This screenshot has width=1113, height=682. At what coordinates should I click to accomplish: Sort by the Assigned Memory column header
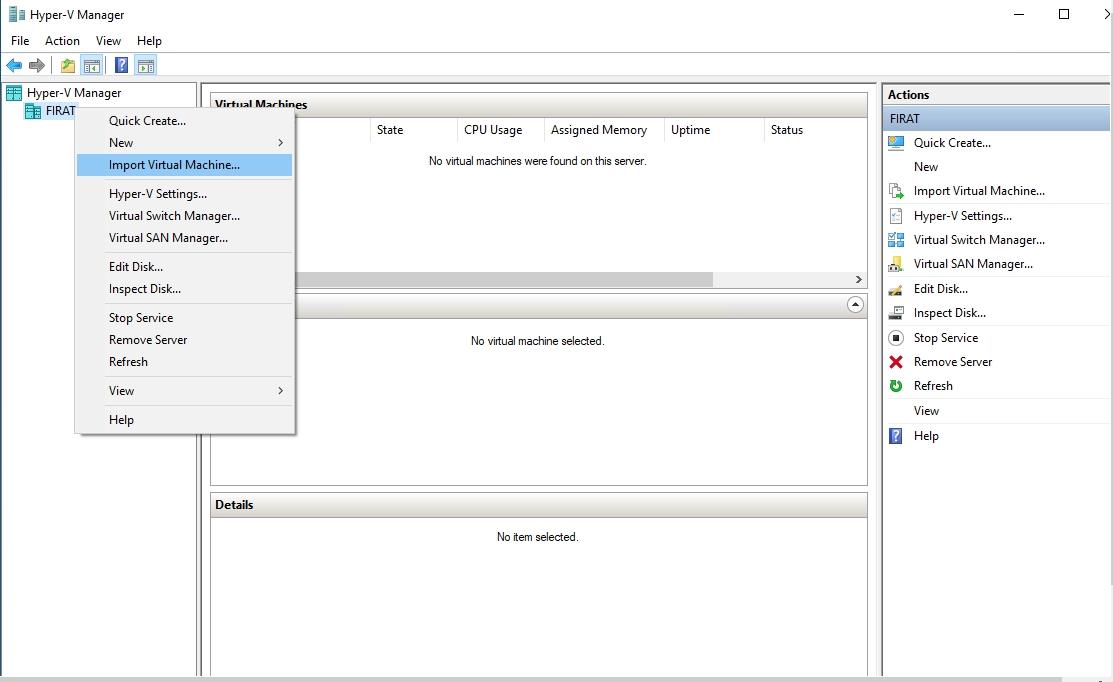[x=604, y=130]
